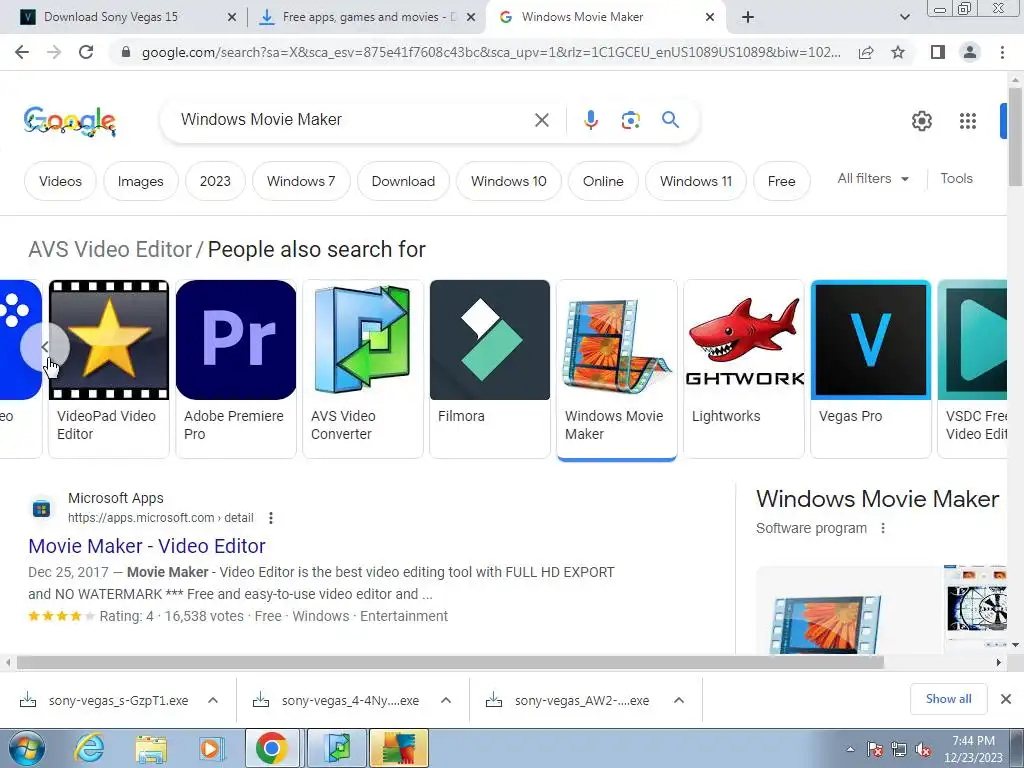Open Windows Media Player from taskbar
The height and width of the screenshot is (768, 1024).
coord(211,748)
